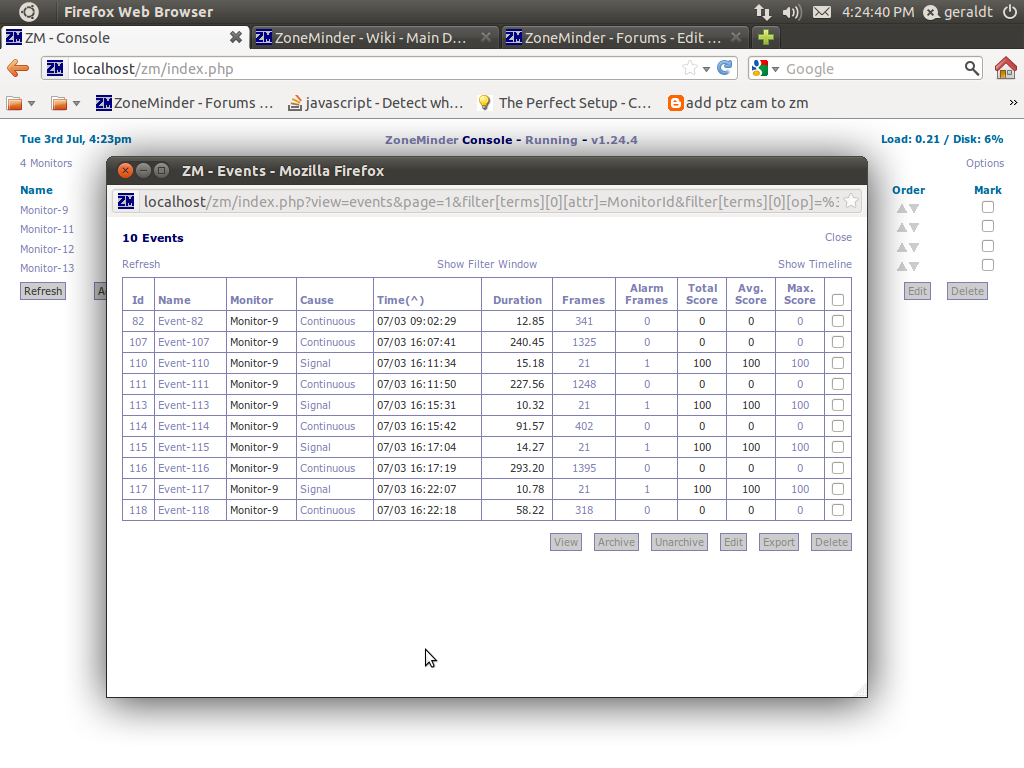
Task: Click the Events window site icon
Action: [126, 201]
